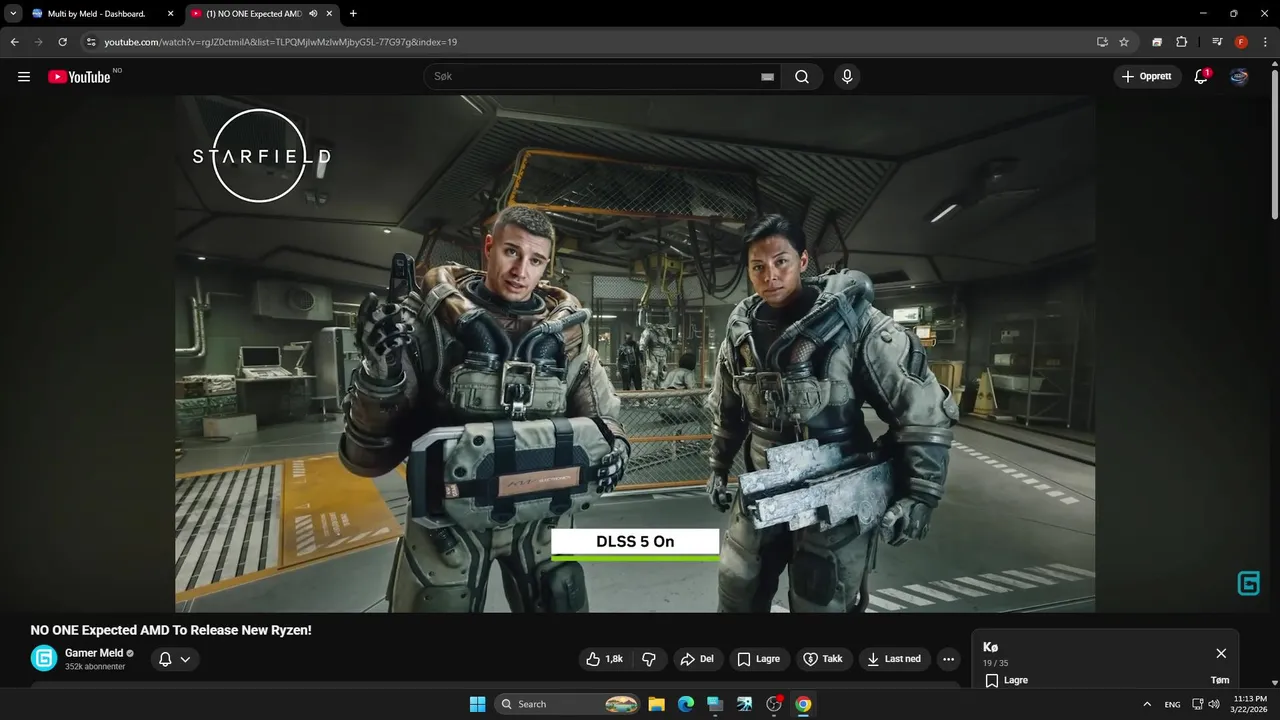Click the search magnifier button
Viewport: 1280px width, 720px height.
(x=802, y=77)
